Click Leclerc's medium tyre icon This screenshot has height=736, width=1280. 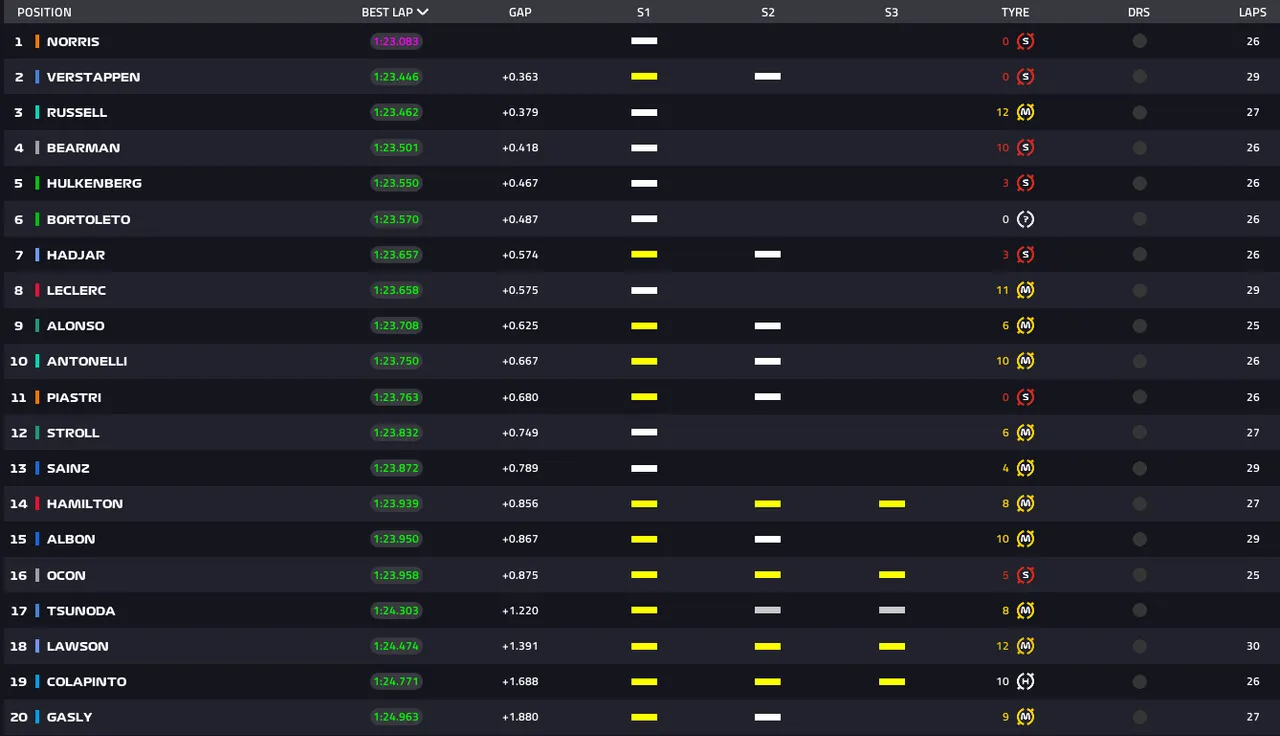1025,291
